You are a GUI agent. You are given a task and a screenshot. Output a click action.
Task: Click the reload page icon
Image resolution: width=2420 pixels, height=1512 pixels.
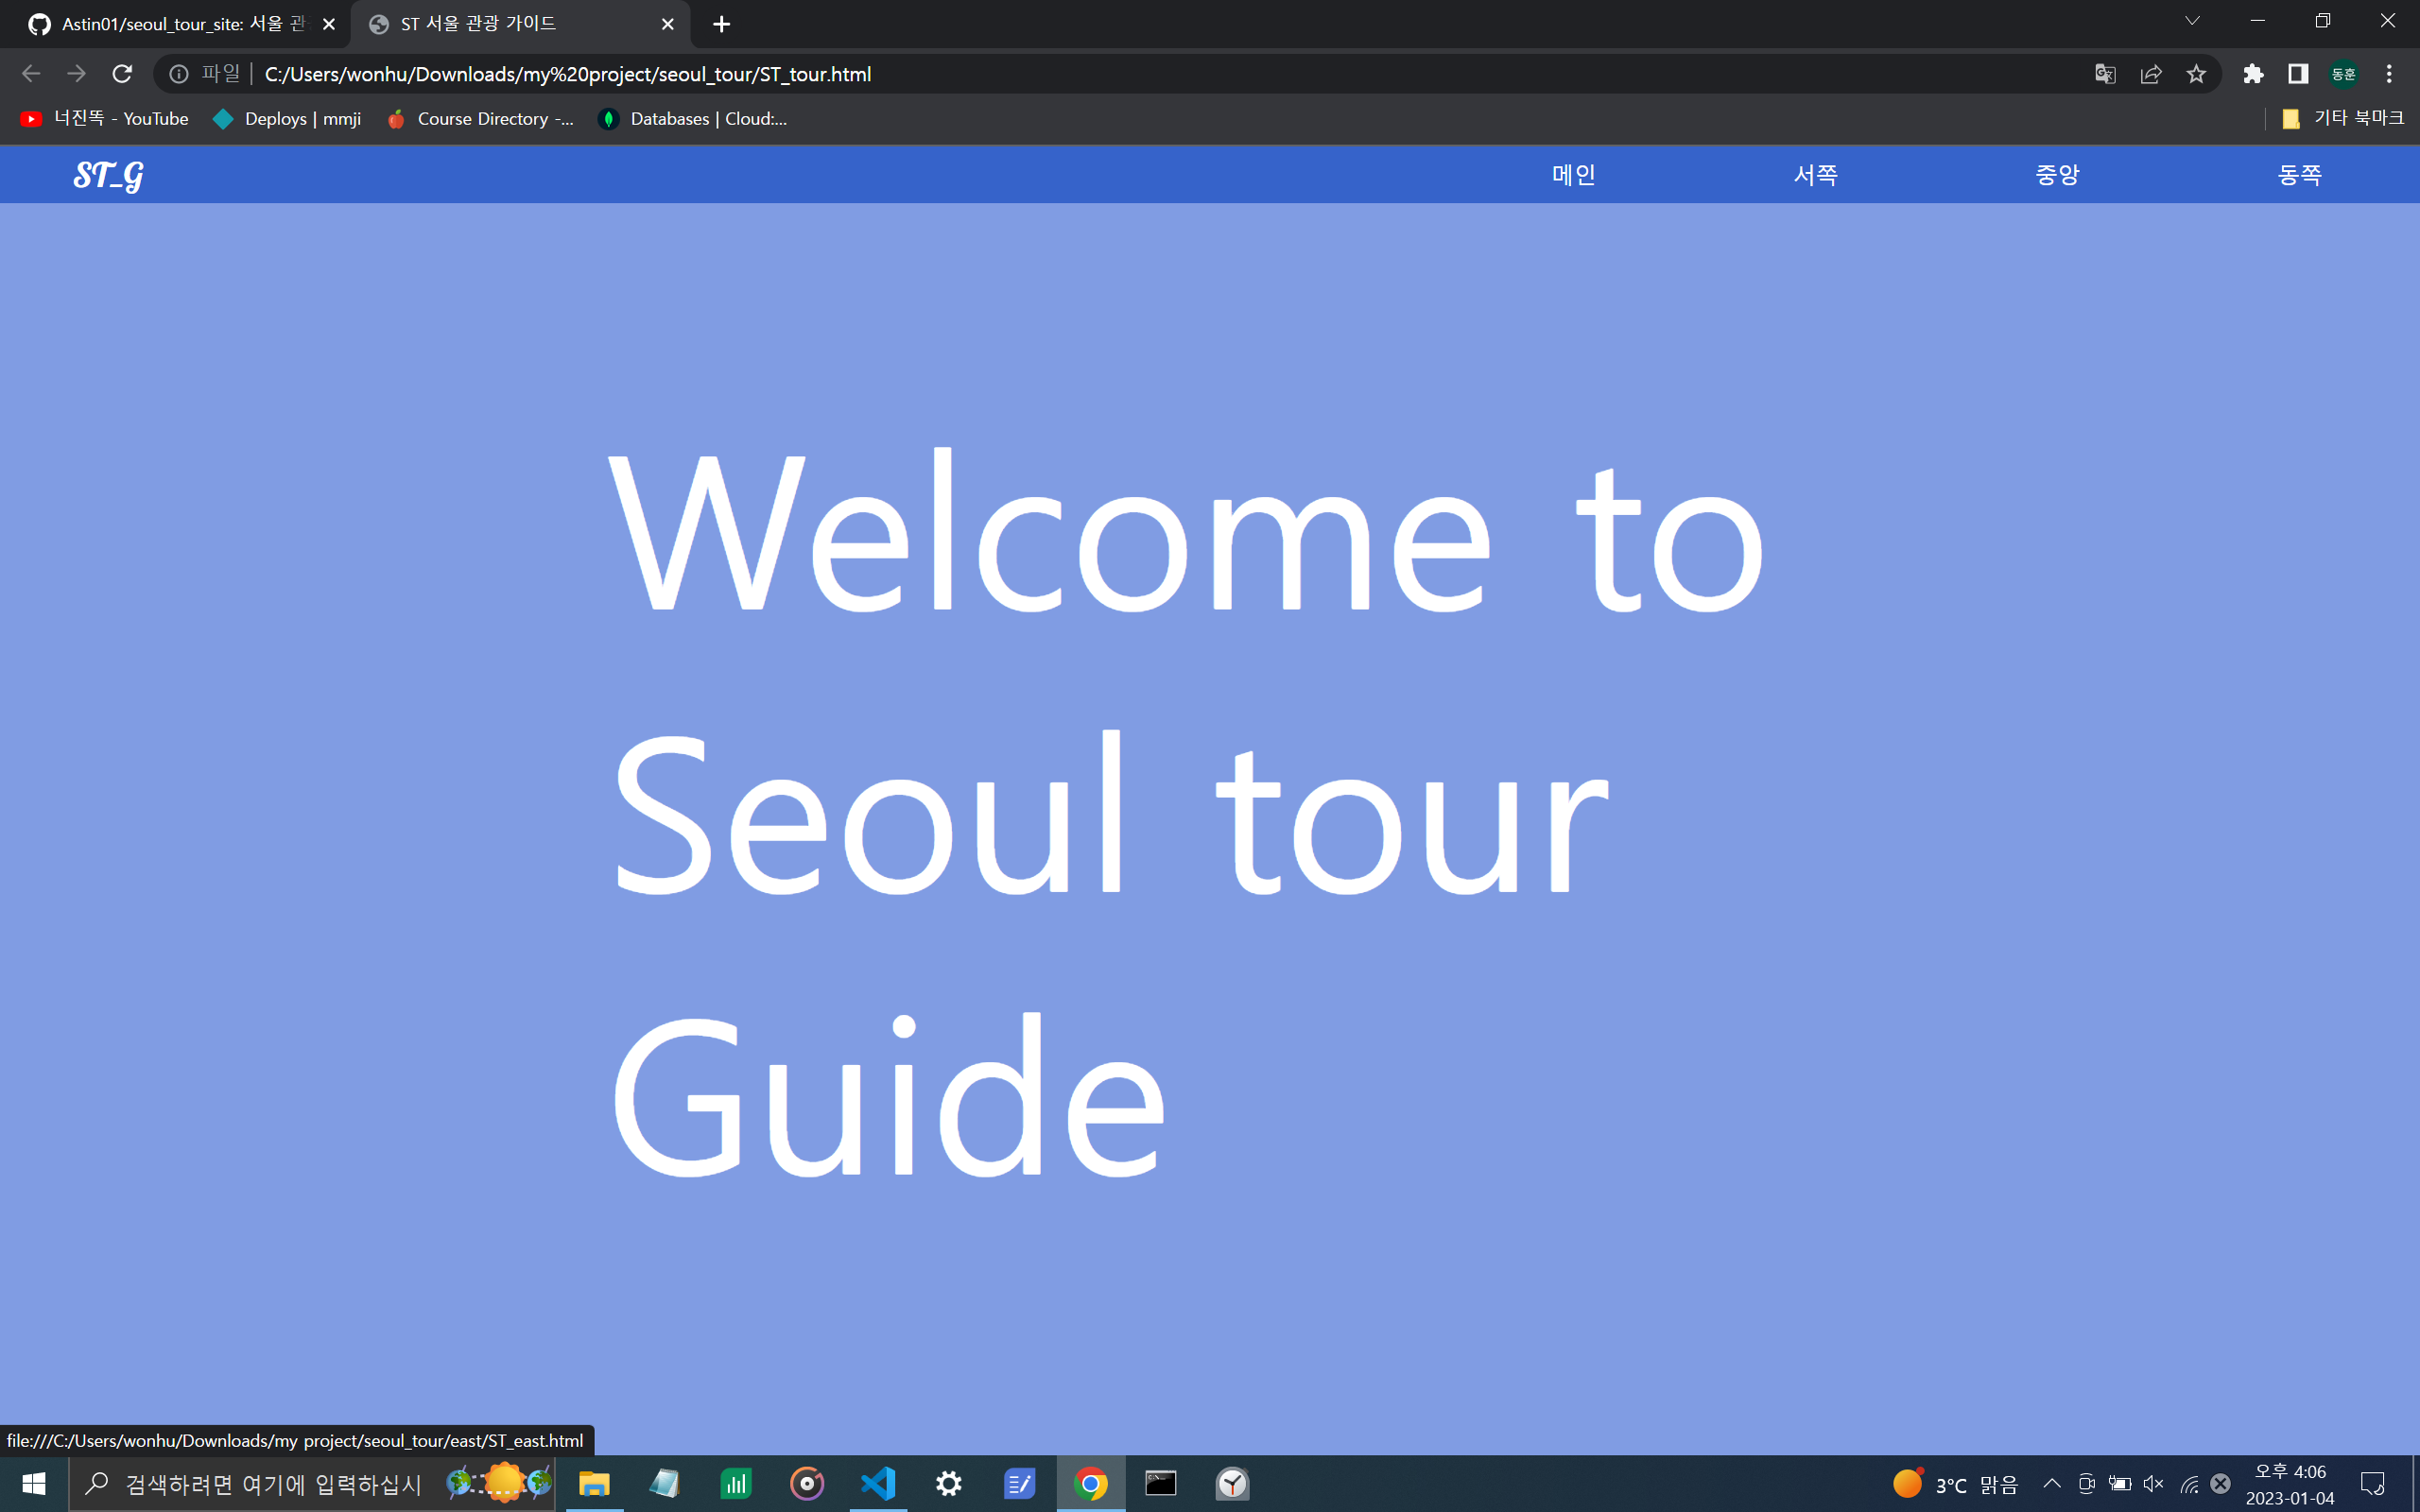(122, 74)
